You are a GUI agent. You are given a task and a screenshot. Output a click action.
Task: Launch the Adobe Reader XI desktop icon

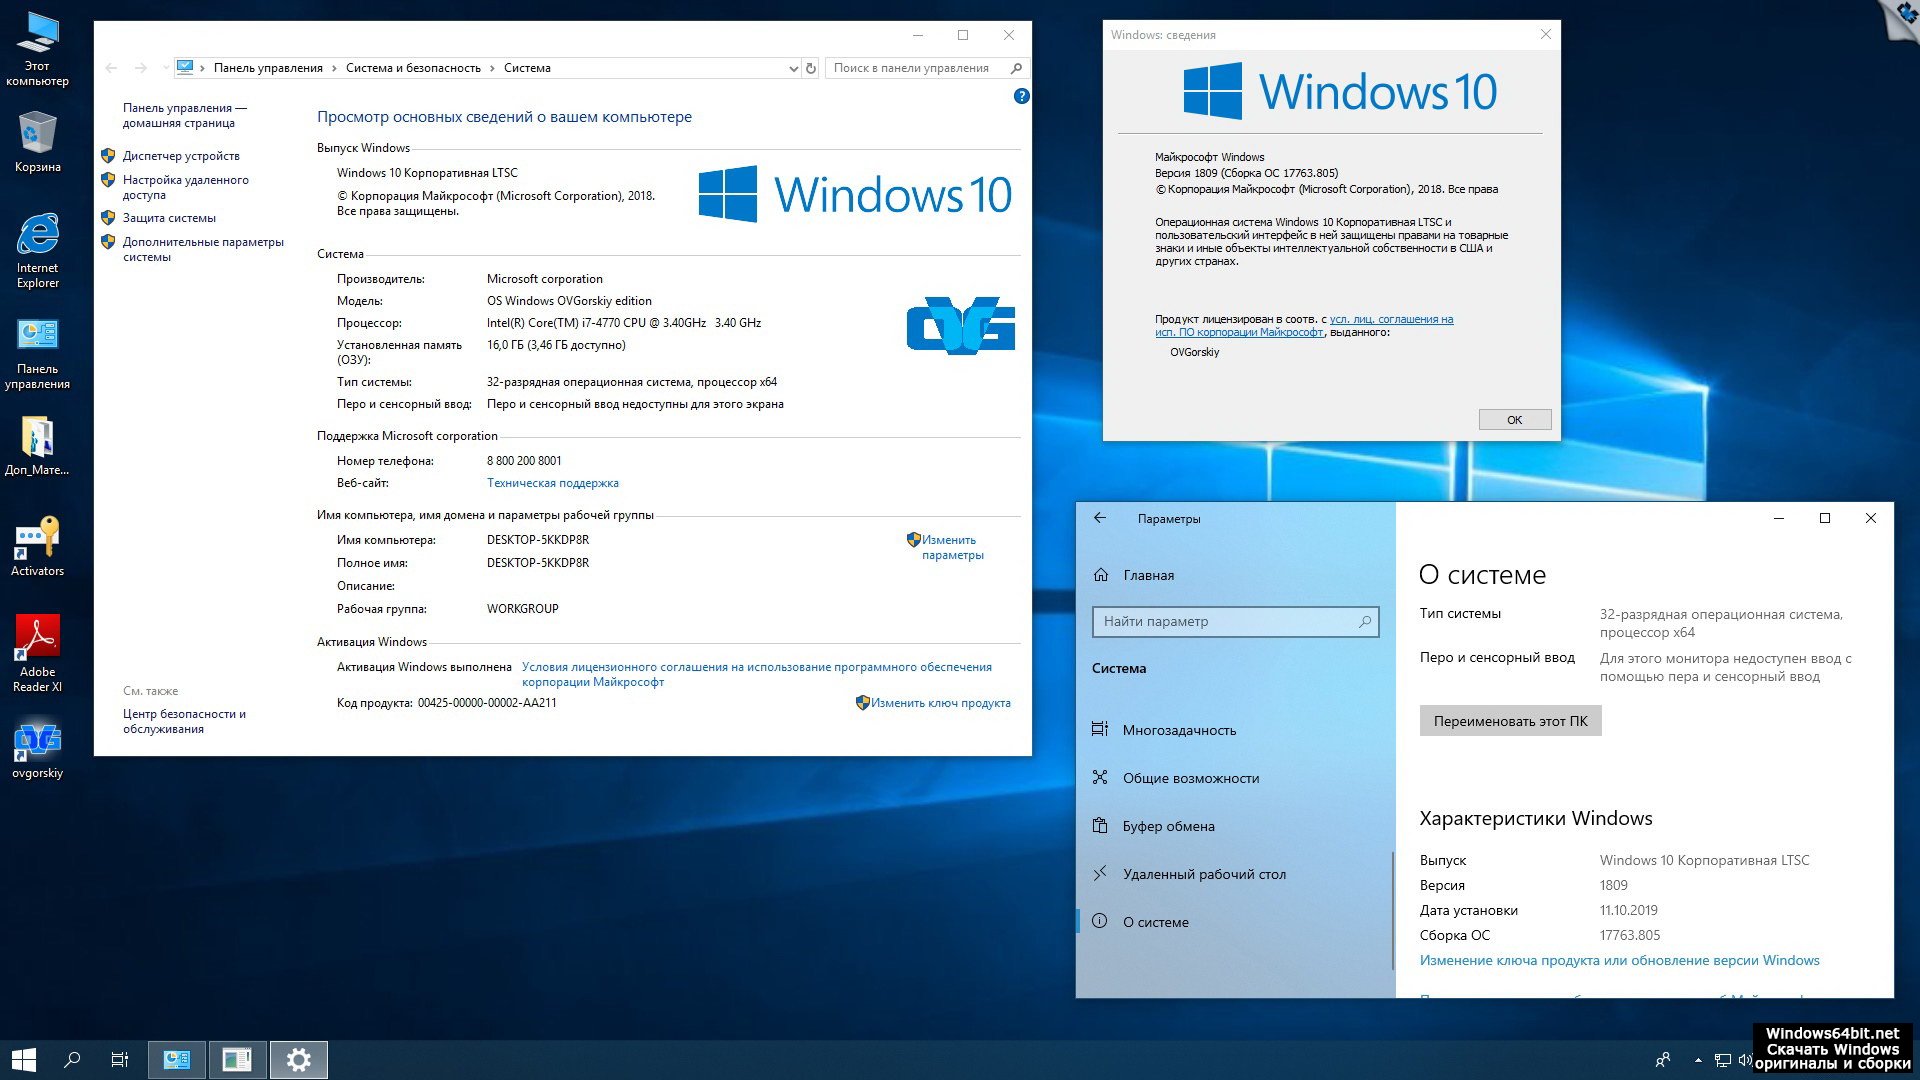pos(37,650)
